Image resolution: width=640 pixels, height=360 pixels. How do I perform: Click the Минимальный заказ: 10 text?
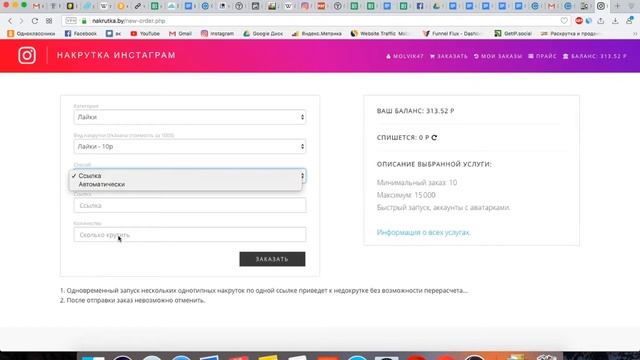click(x=417, y=182)
